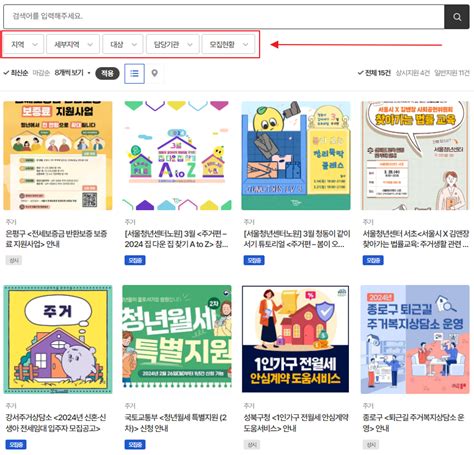Filter by 상시지원 4건
Screen dimensions: 474x455
click(x=413, y=73)
